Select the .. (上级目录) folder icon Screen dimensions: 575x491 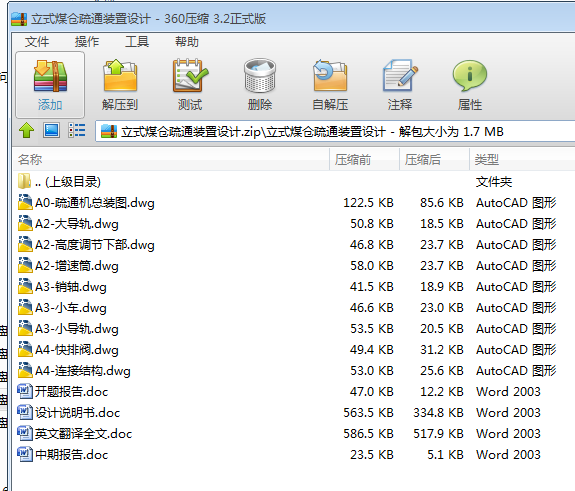24,181
